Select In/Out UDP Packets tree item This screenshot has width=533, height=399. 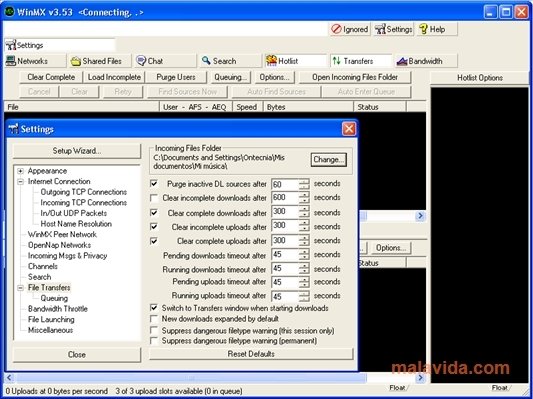click(x=74, y=213)
